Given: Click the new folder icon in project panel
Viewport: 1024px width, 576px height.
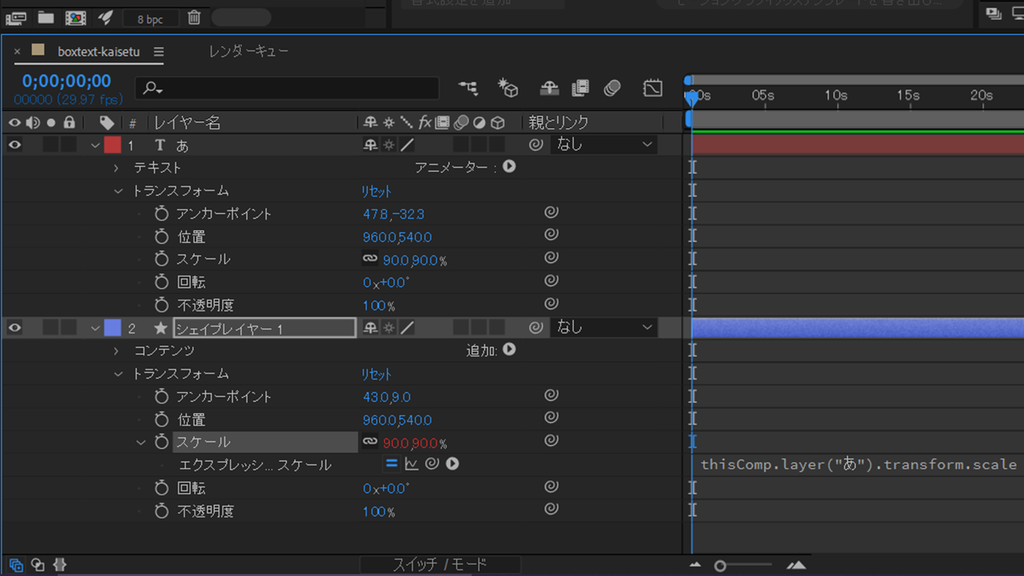Looking at the screenshot, I should coord(46,18).
